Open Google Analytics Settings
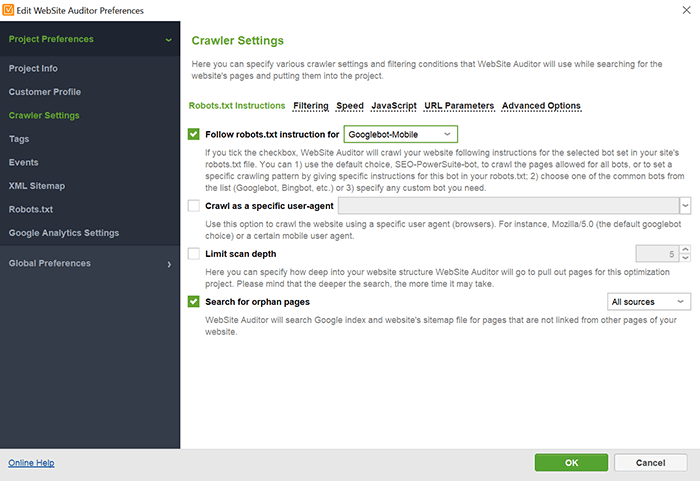The image size is (700, 481). click(x=64, y=233)
